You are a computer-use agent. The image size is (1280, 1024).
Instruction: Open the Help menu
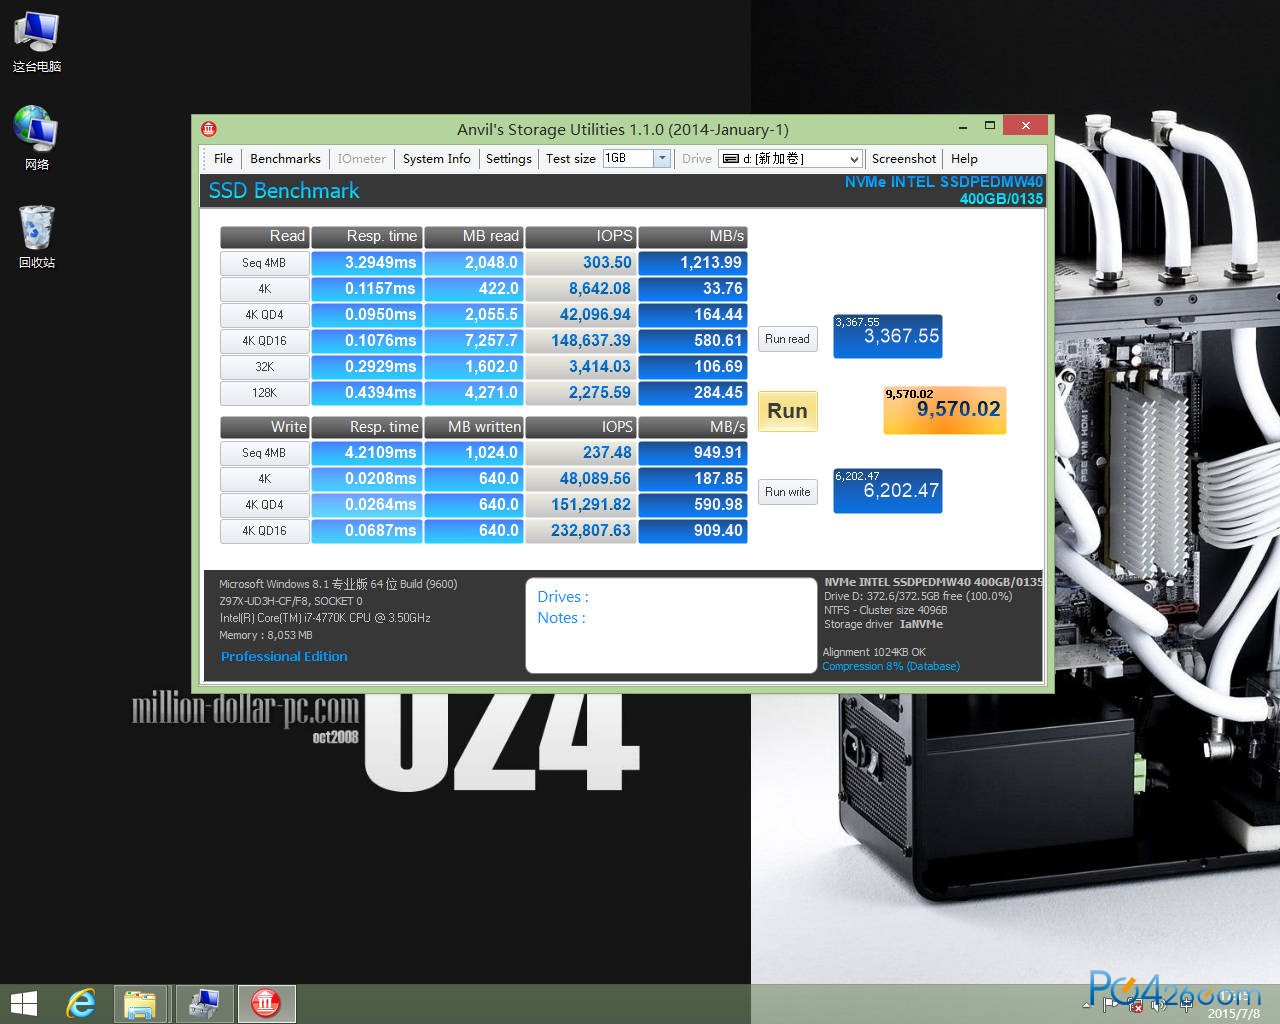tap(964, 158)
